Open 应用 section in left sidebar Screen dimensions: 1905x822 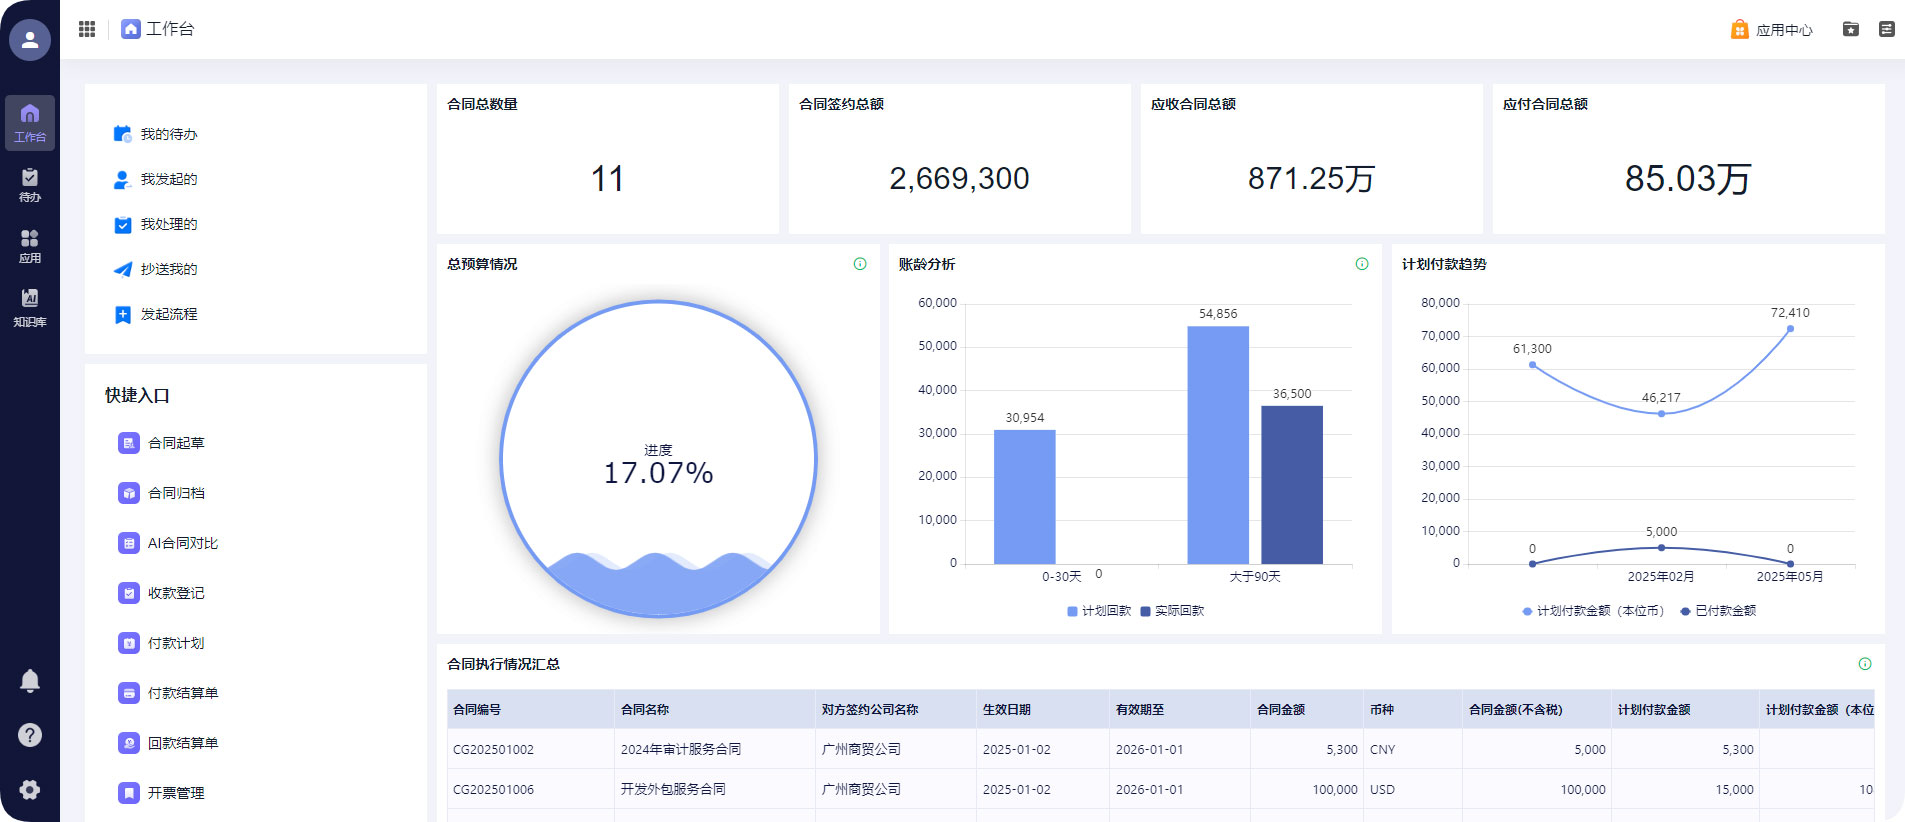30,245
